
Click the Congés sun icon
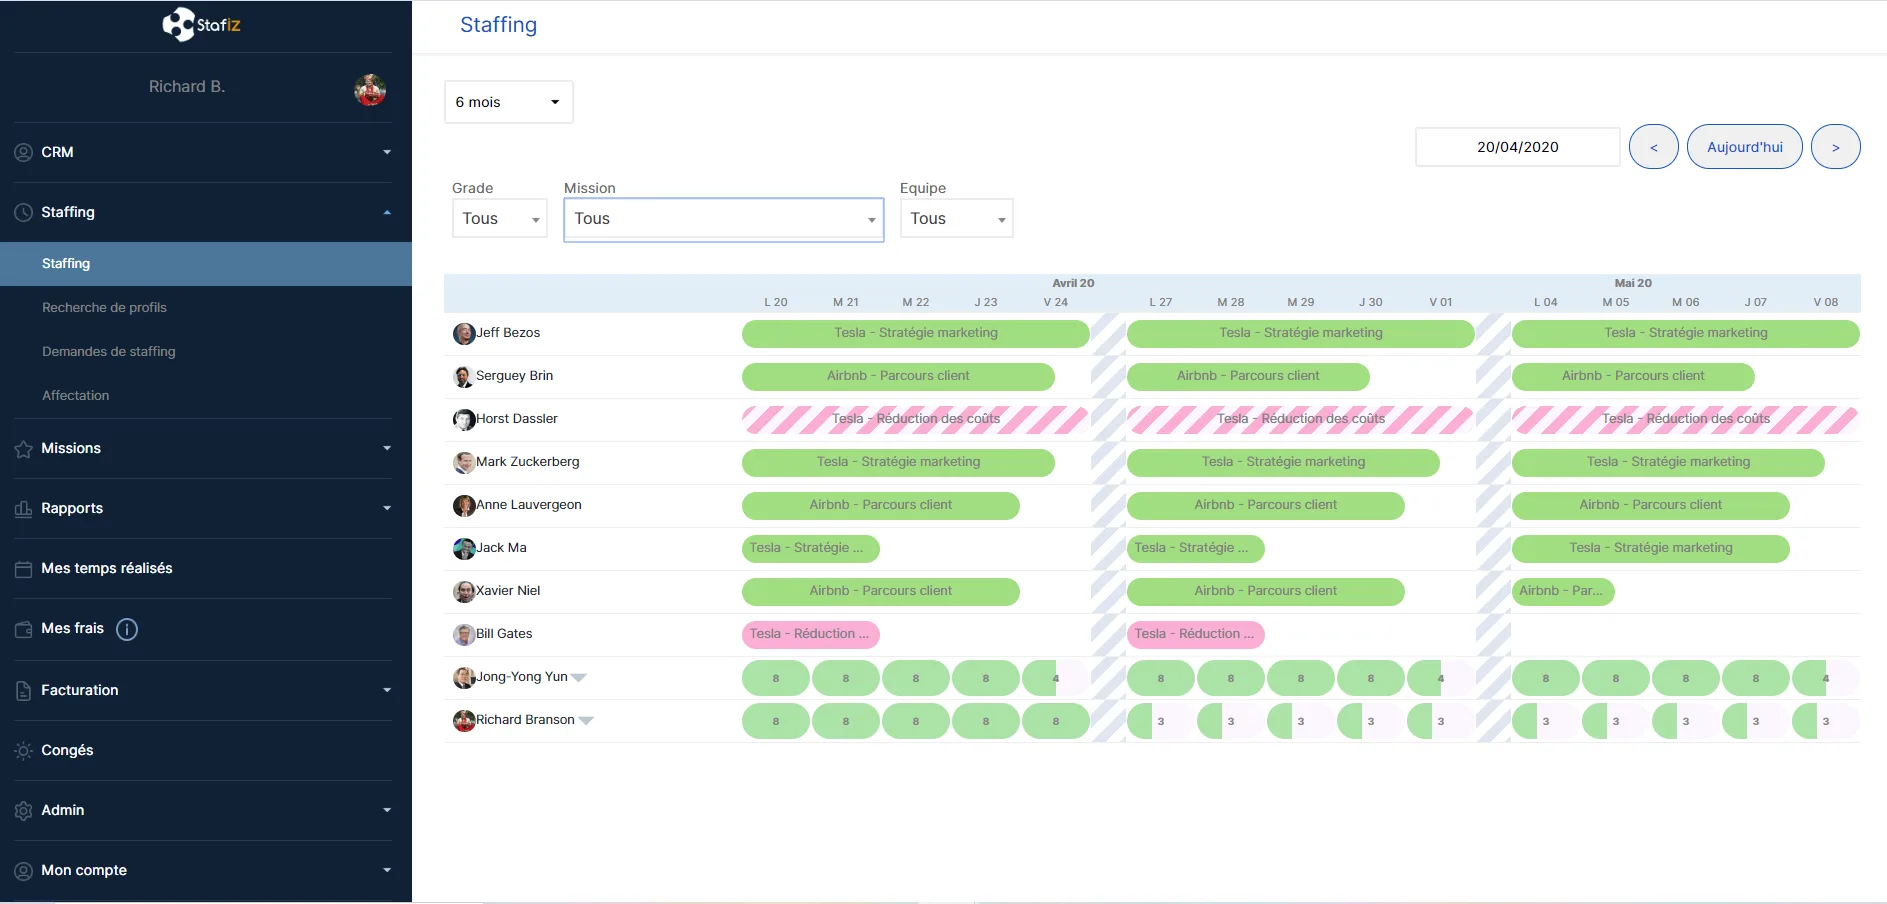pos(24,751)
